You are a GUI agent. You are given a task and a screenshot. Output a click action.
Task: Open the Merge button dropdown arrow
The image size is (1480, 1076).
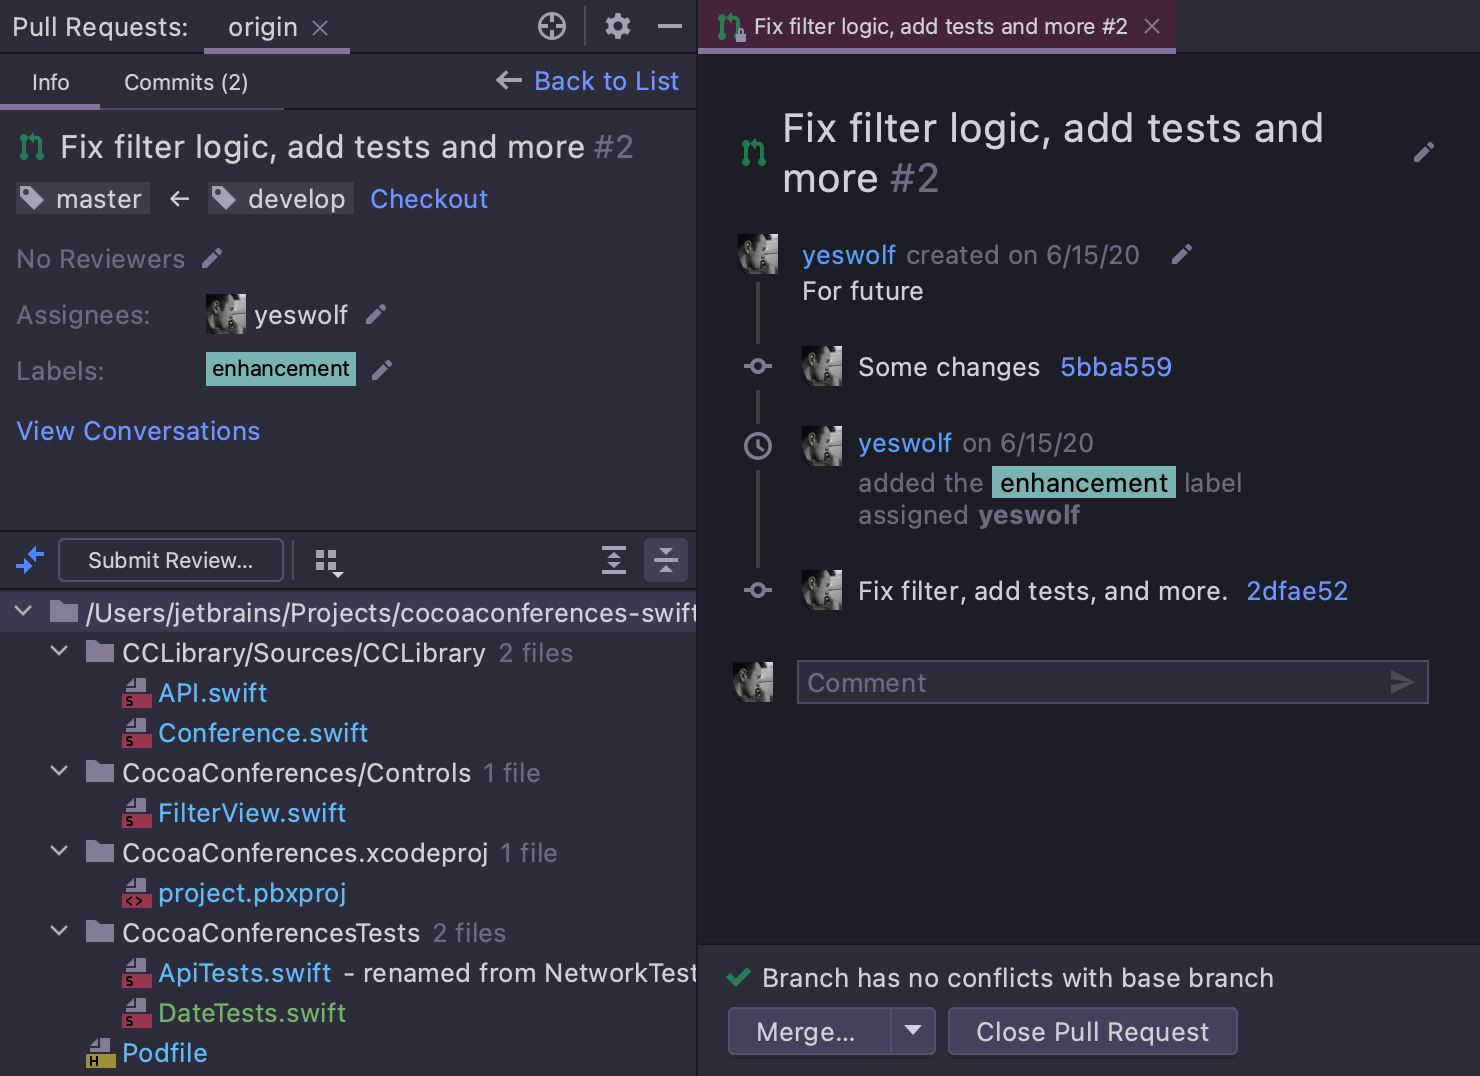[913, 1031]
